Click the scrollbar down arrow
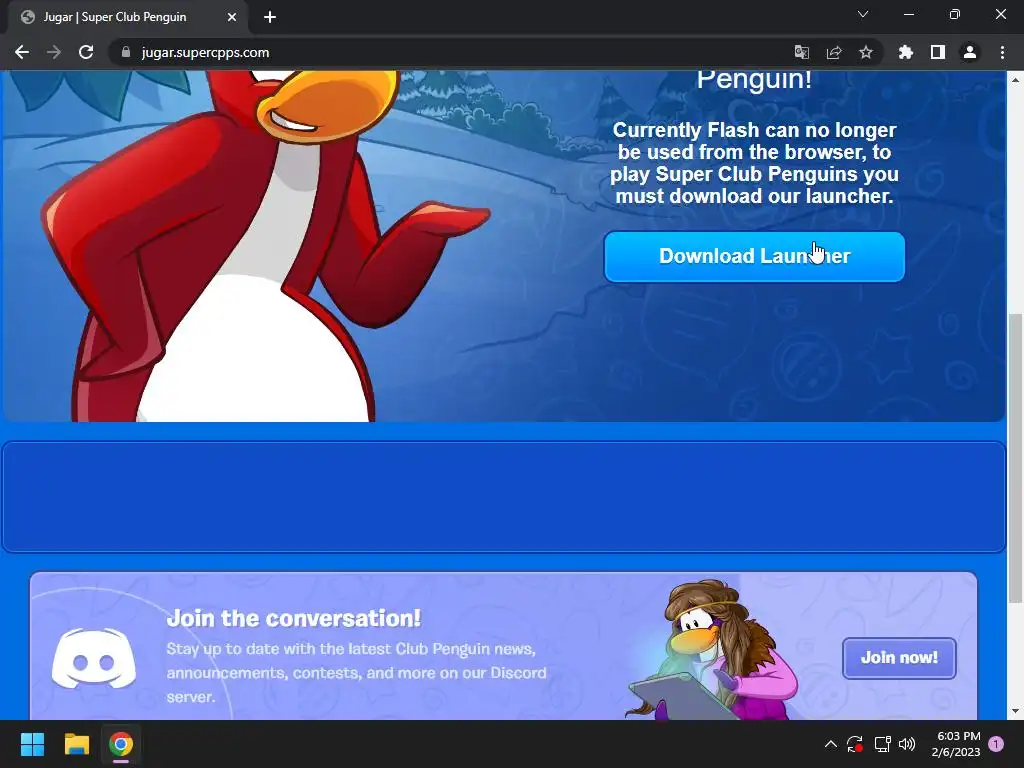 point(1015,711)
